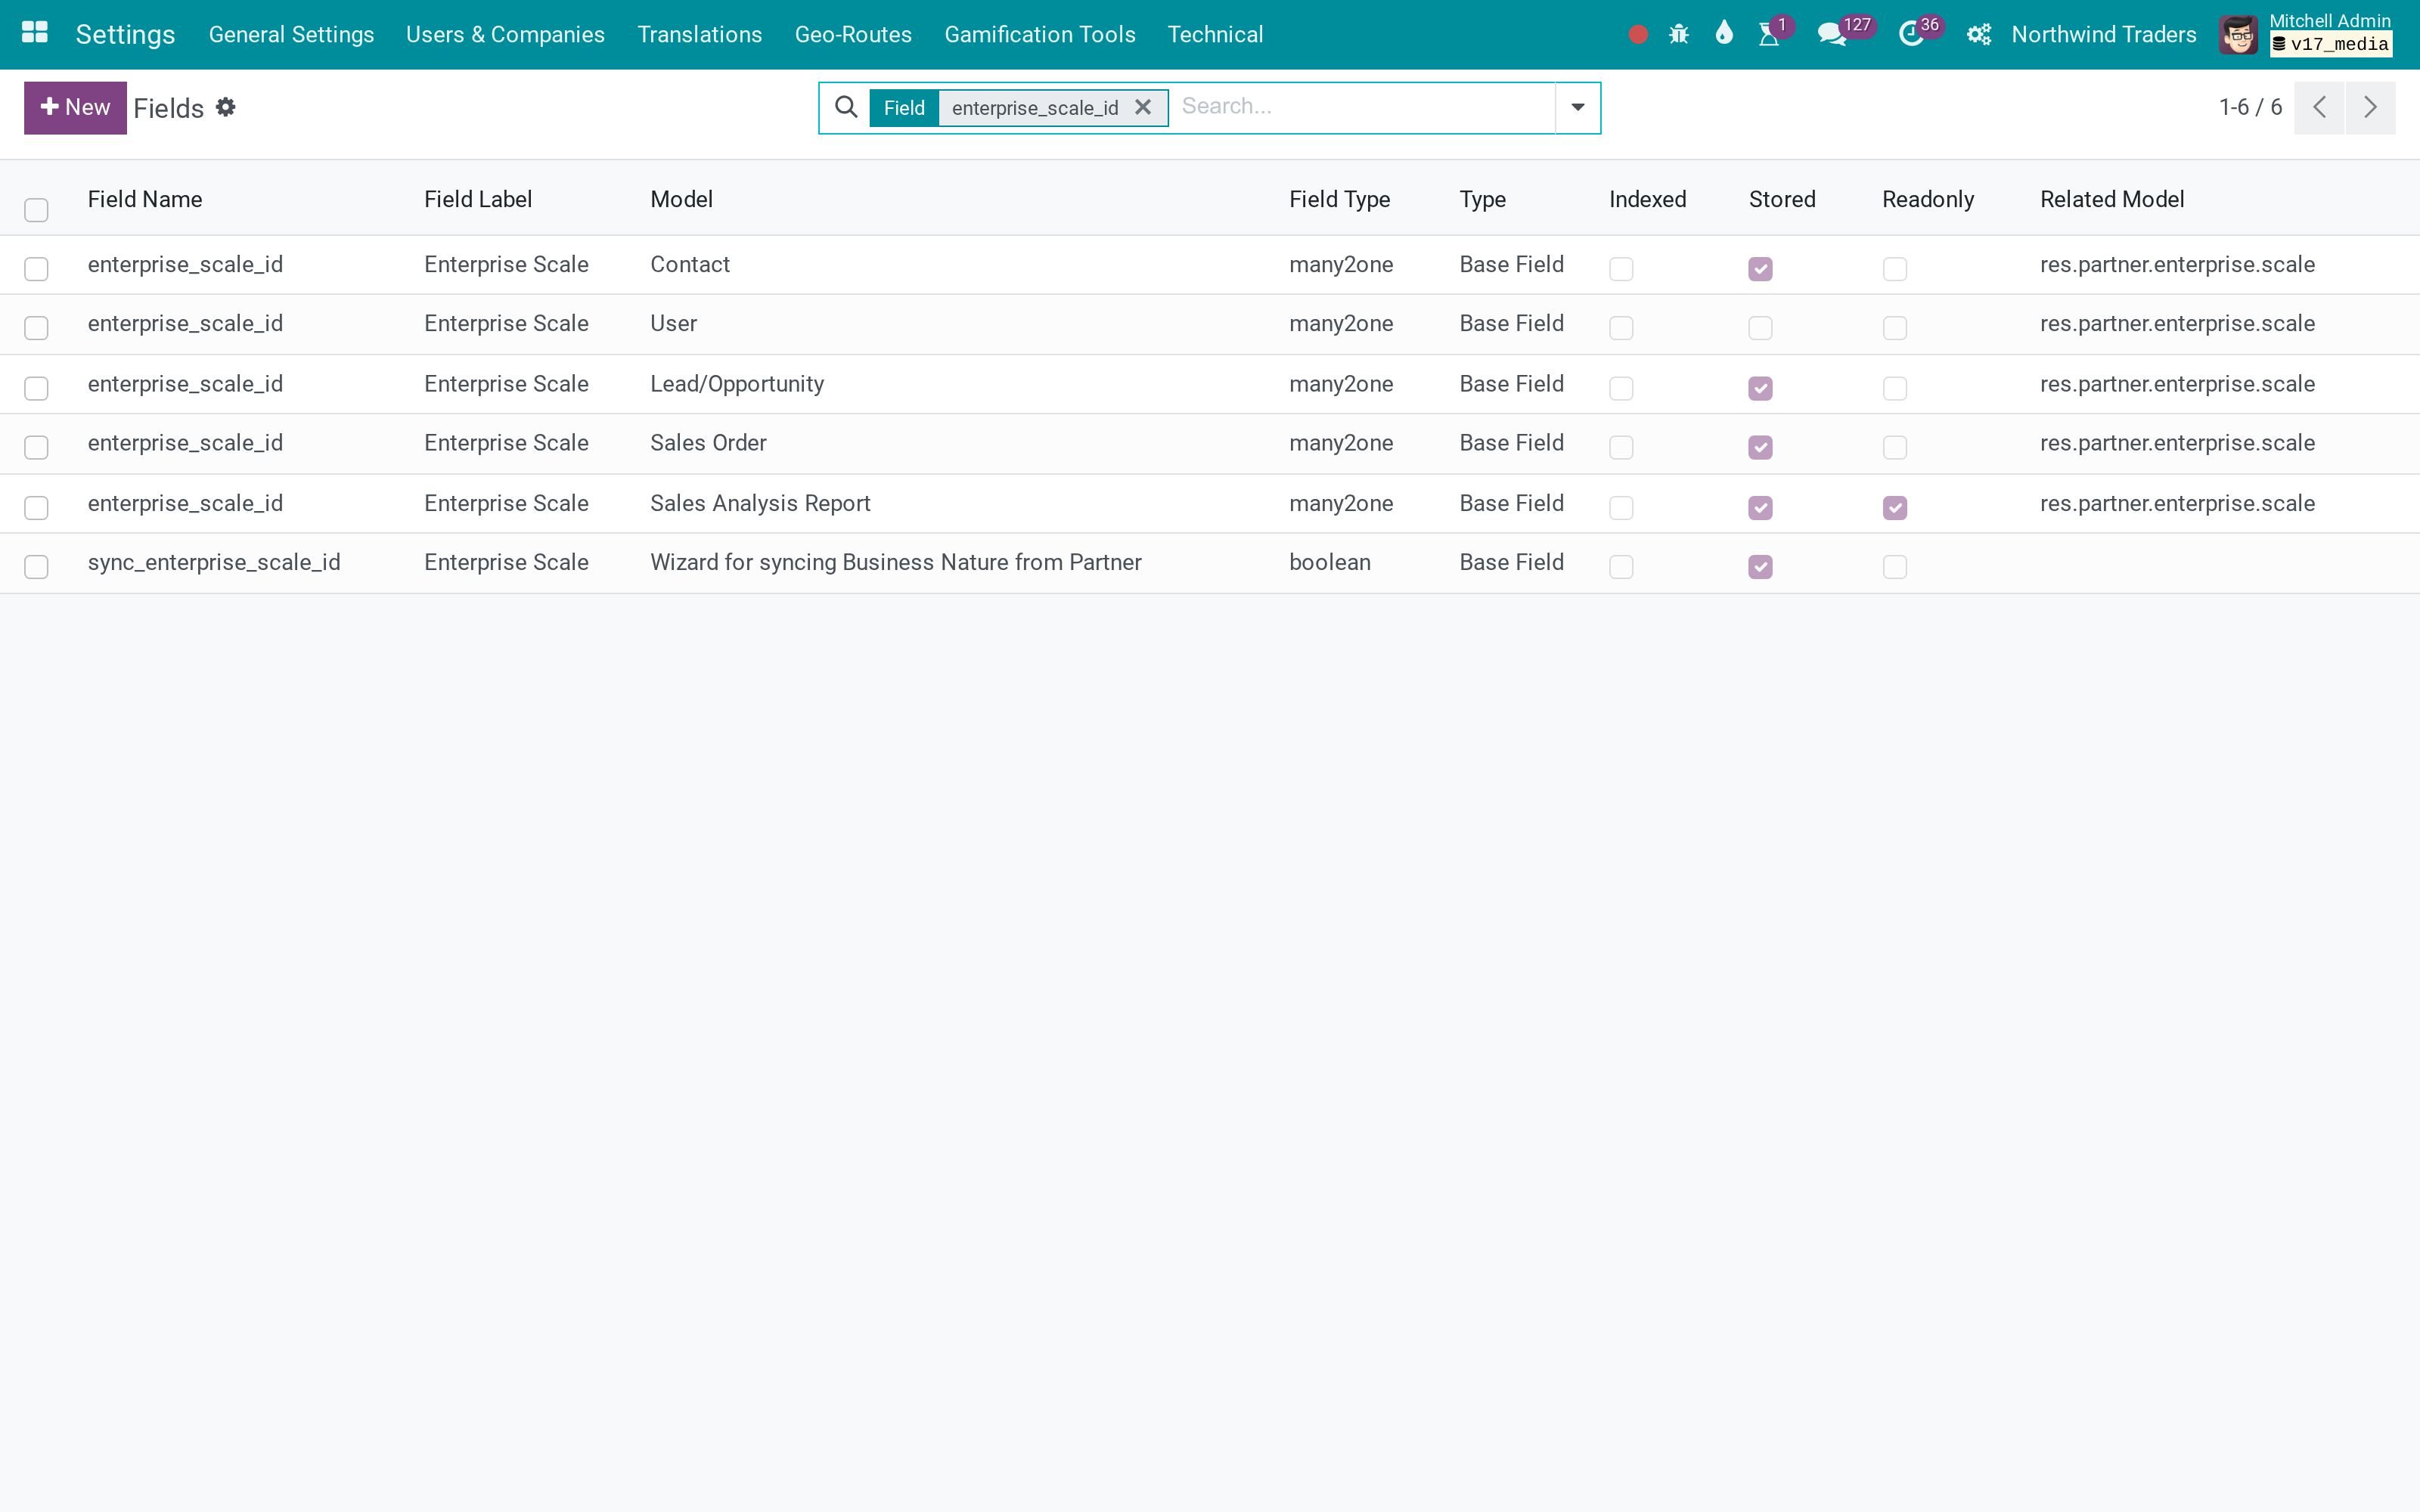Open the debug bug icon menu

coord(1679,35)
